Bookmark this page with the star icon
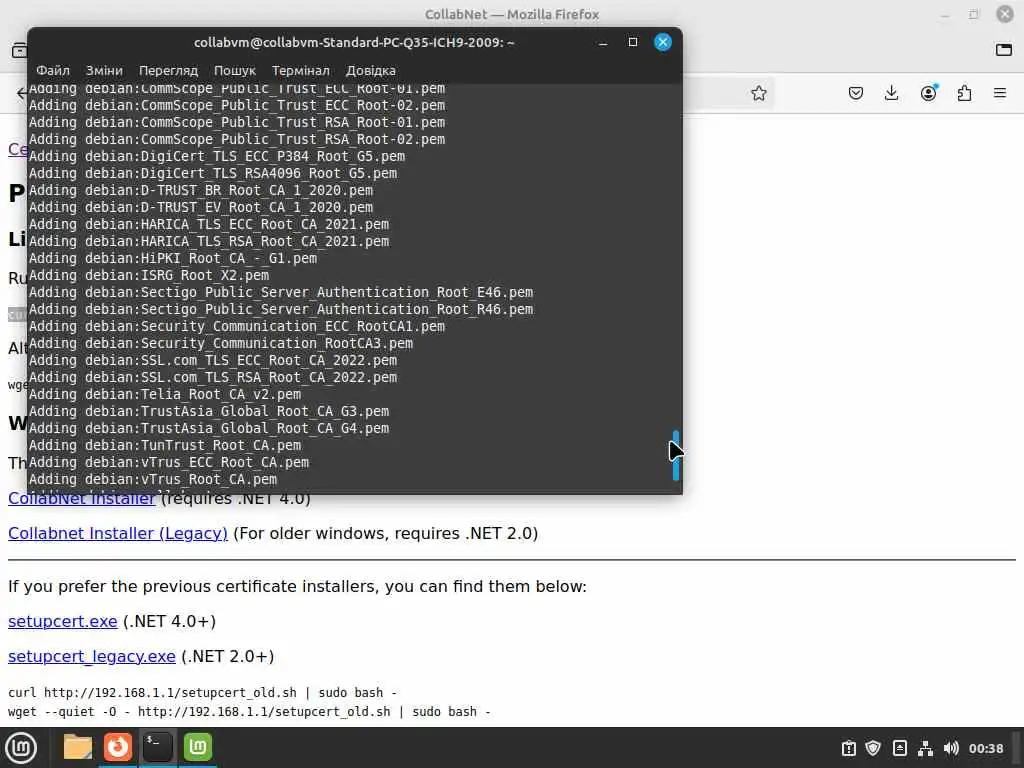The image size is (1024, 768). tap(759, 93)
